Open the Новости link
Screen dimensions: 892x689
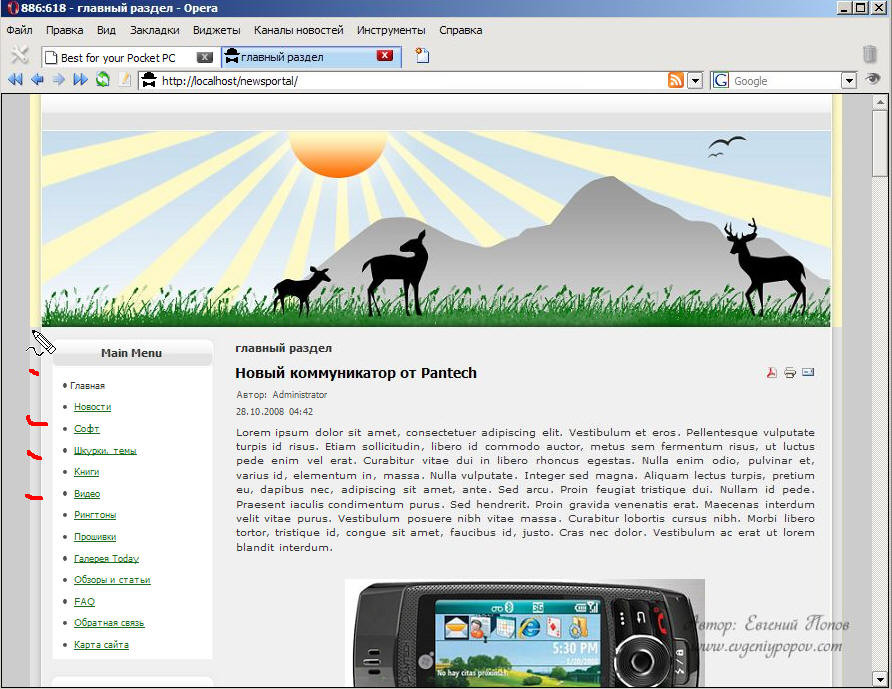coord(92,407)
